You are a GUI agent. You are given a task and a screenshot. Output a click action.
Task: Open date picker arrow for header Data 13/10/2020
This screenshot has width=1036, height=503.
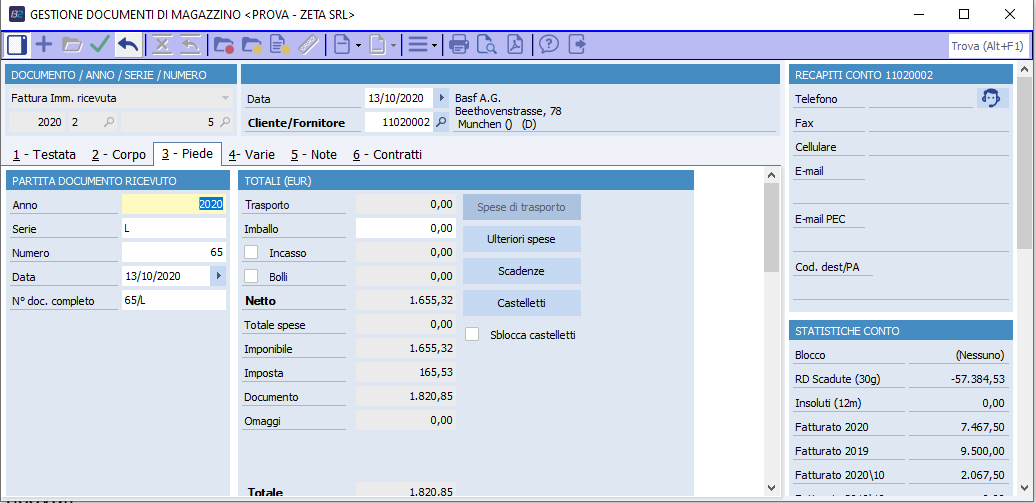(x=441, y=98)
